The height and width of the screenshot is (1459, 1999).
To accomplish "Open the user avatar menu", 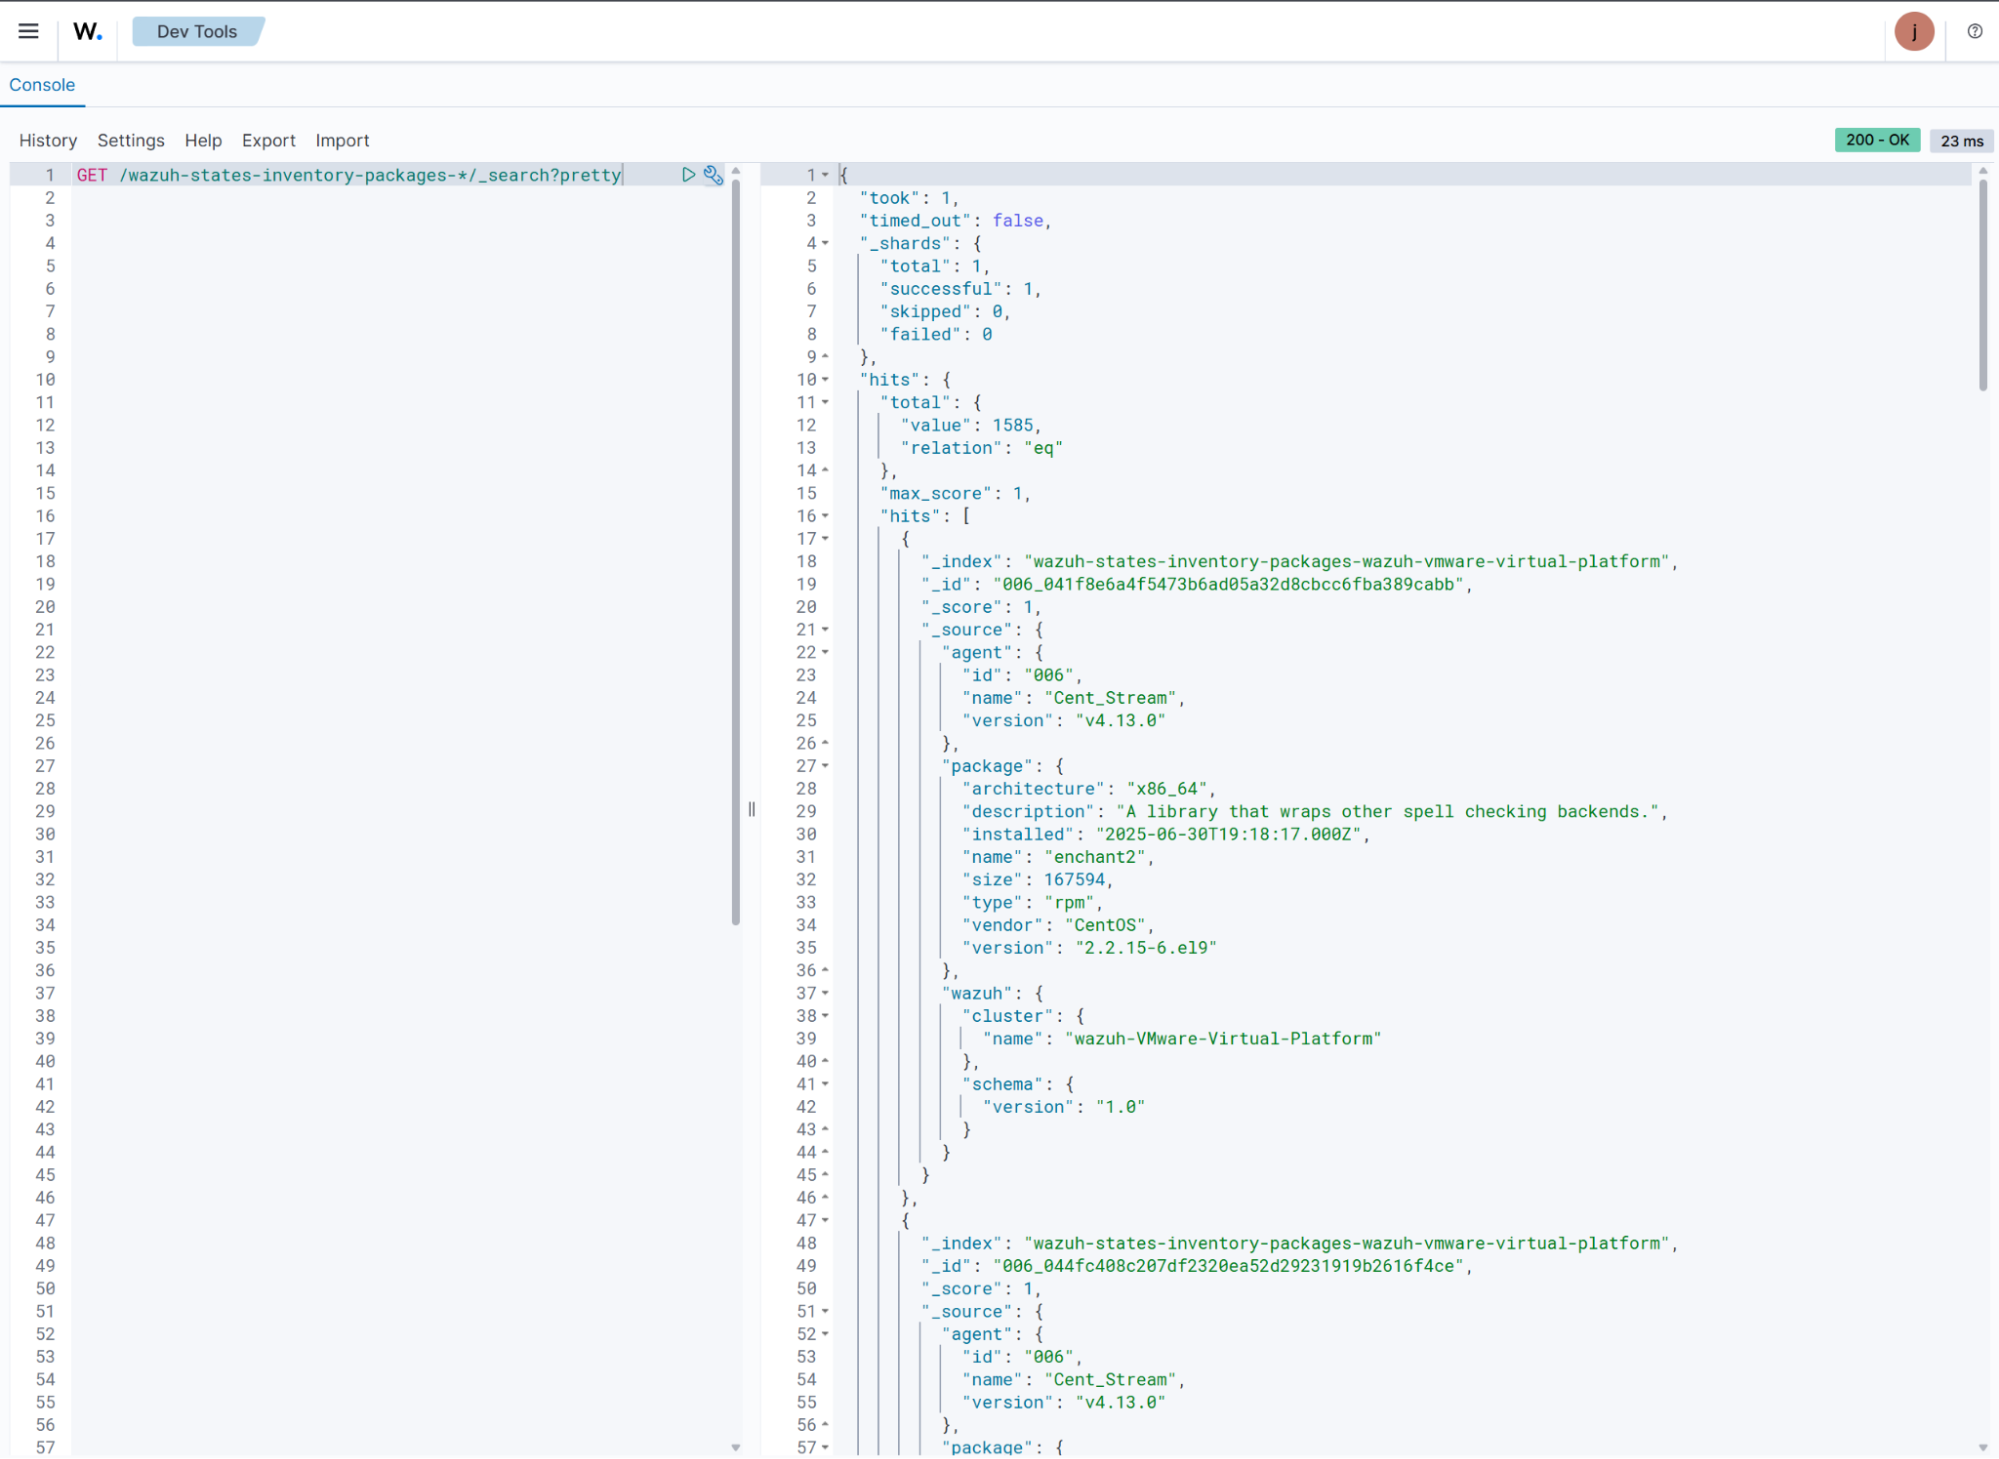I will (1913, 31).
